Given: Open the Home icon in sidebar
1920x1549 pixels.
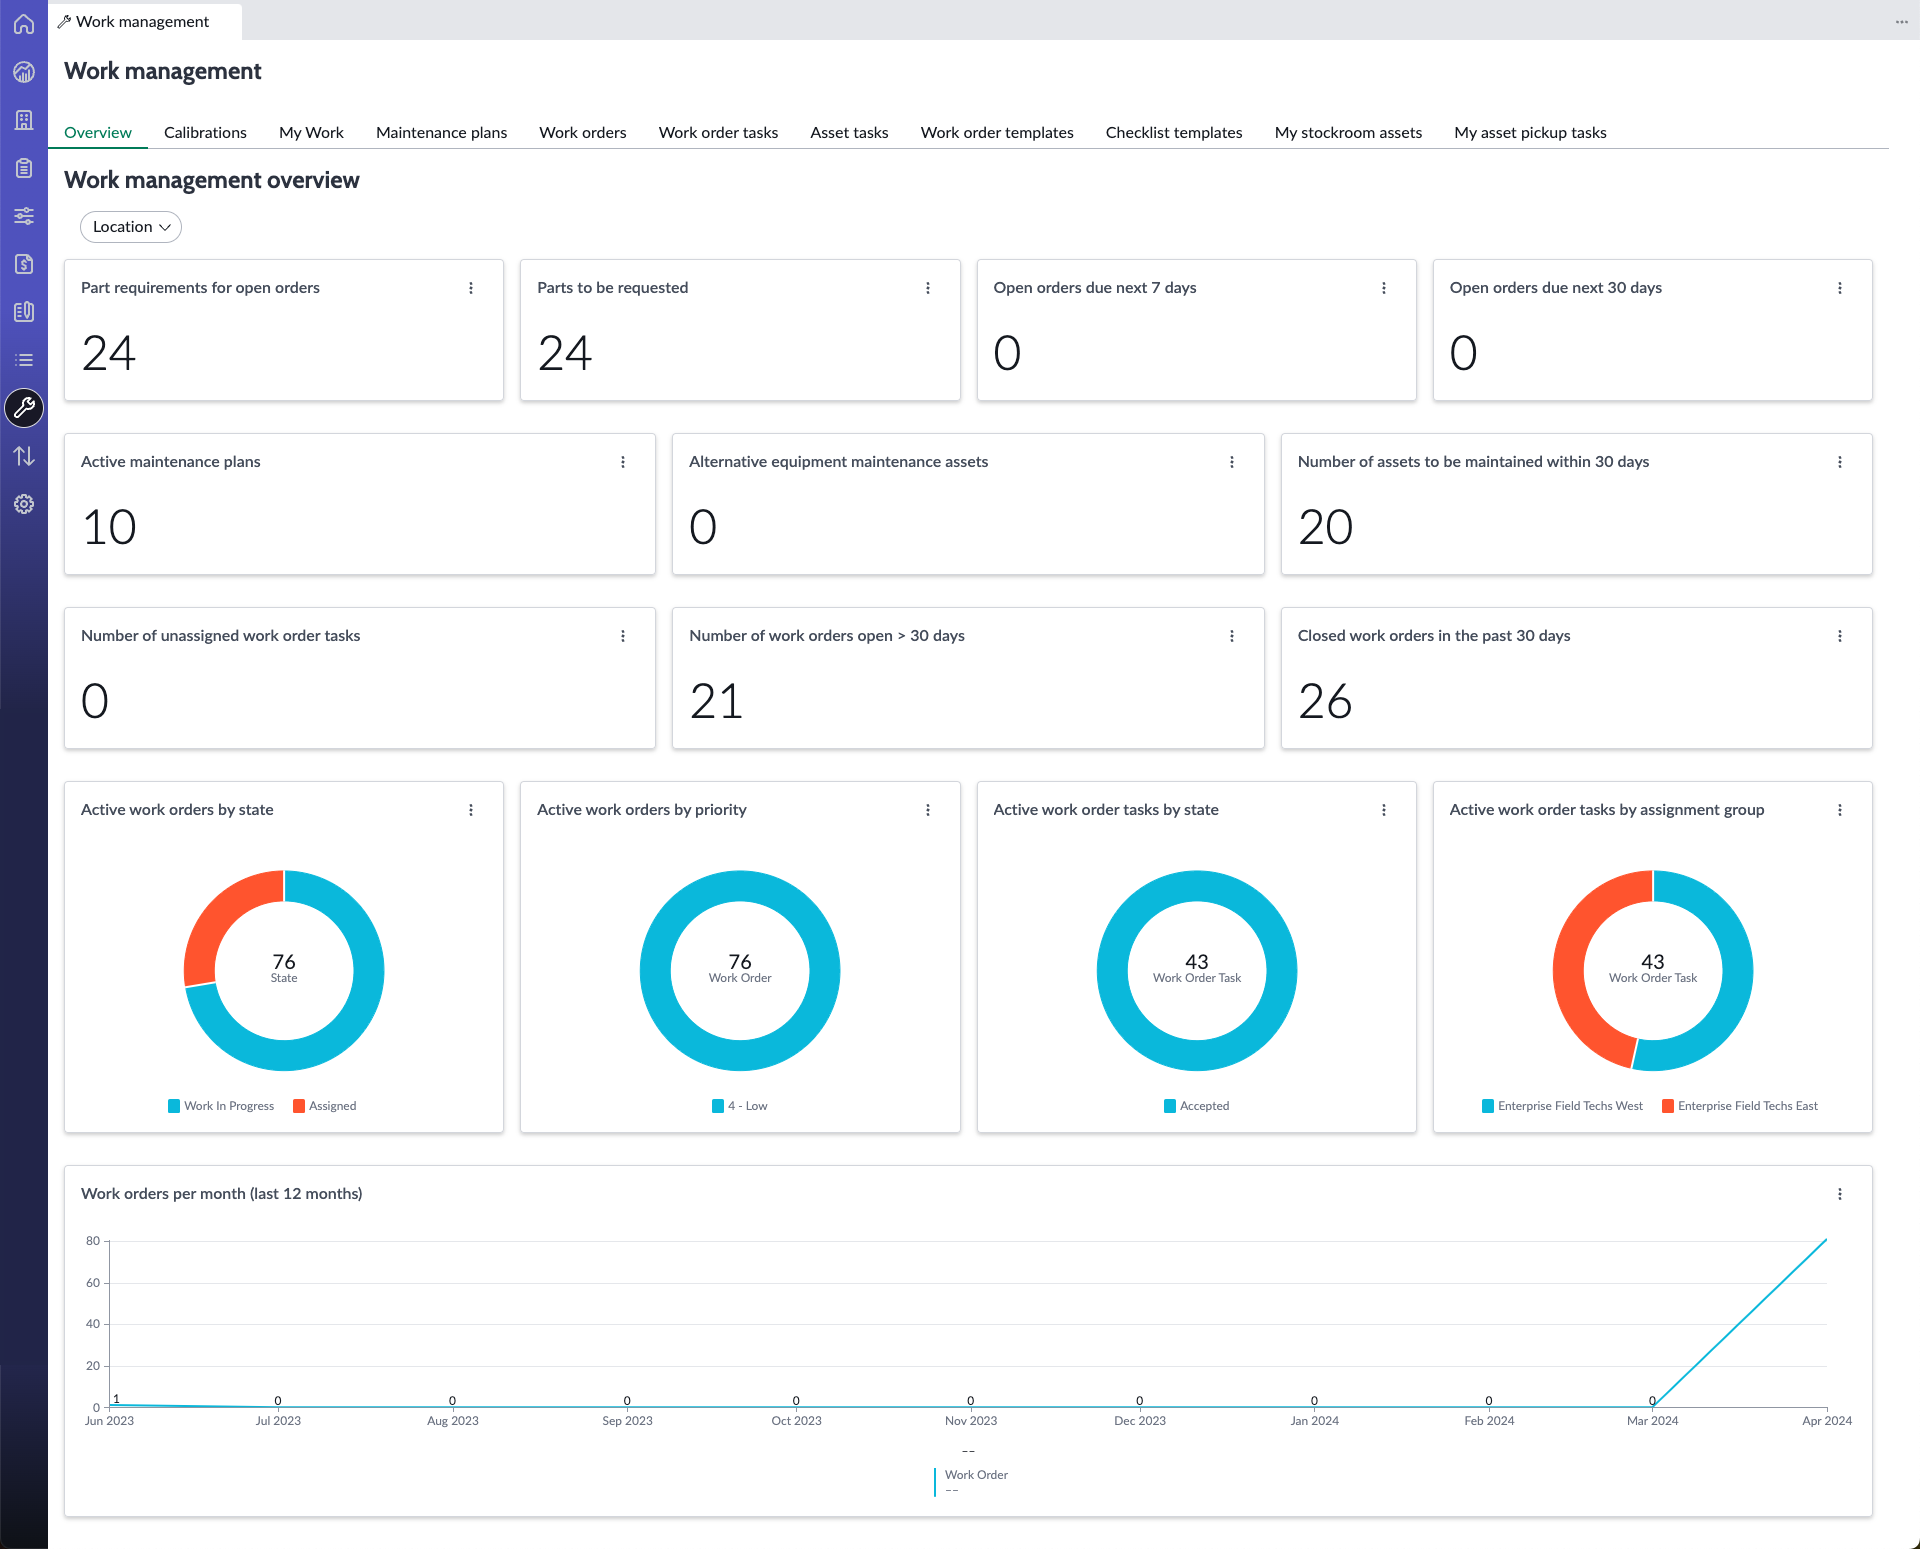Looking at the screenshot, I should [x=24, y=24].
